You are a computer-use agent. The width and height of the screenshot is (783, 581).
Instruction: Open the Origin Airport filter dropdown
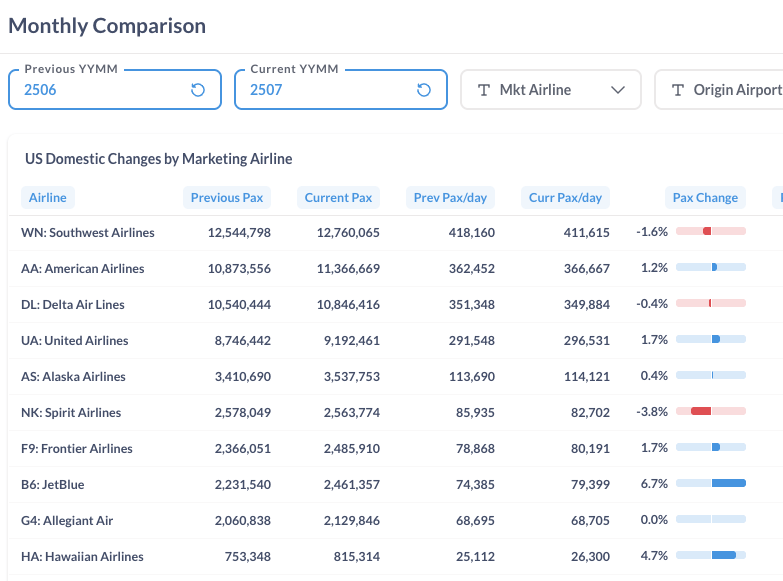coord(719,90)
